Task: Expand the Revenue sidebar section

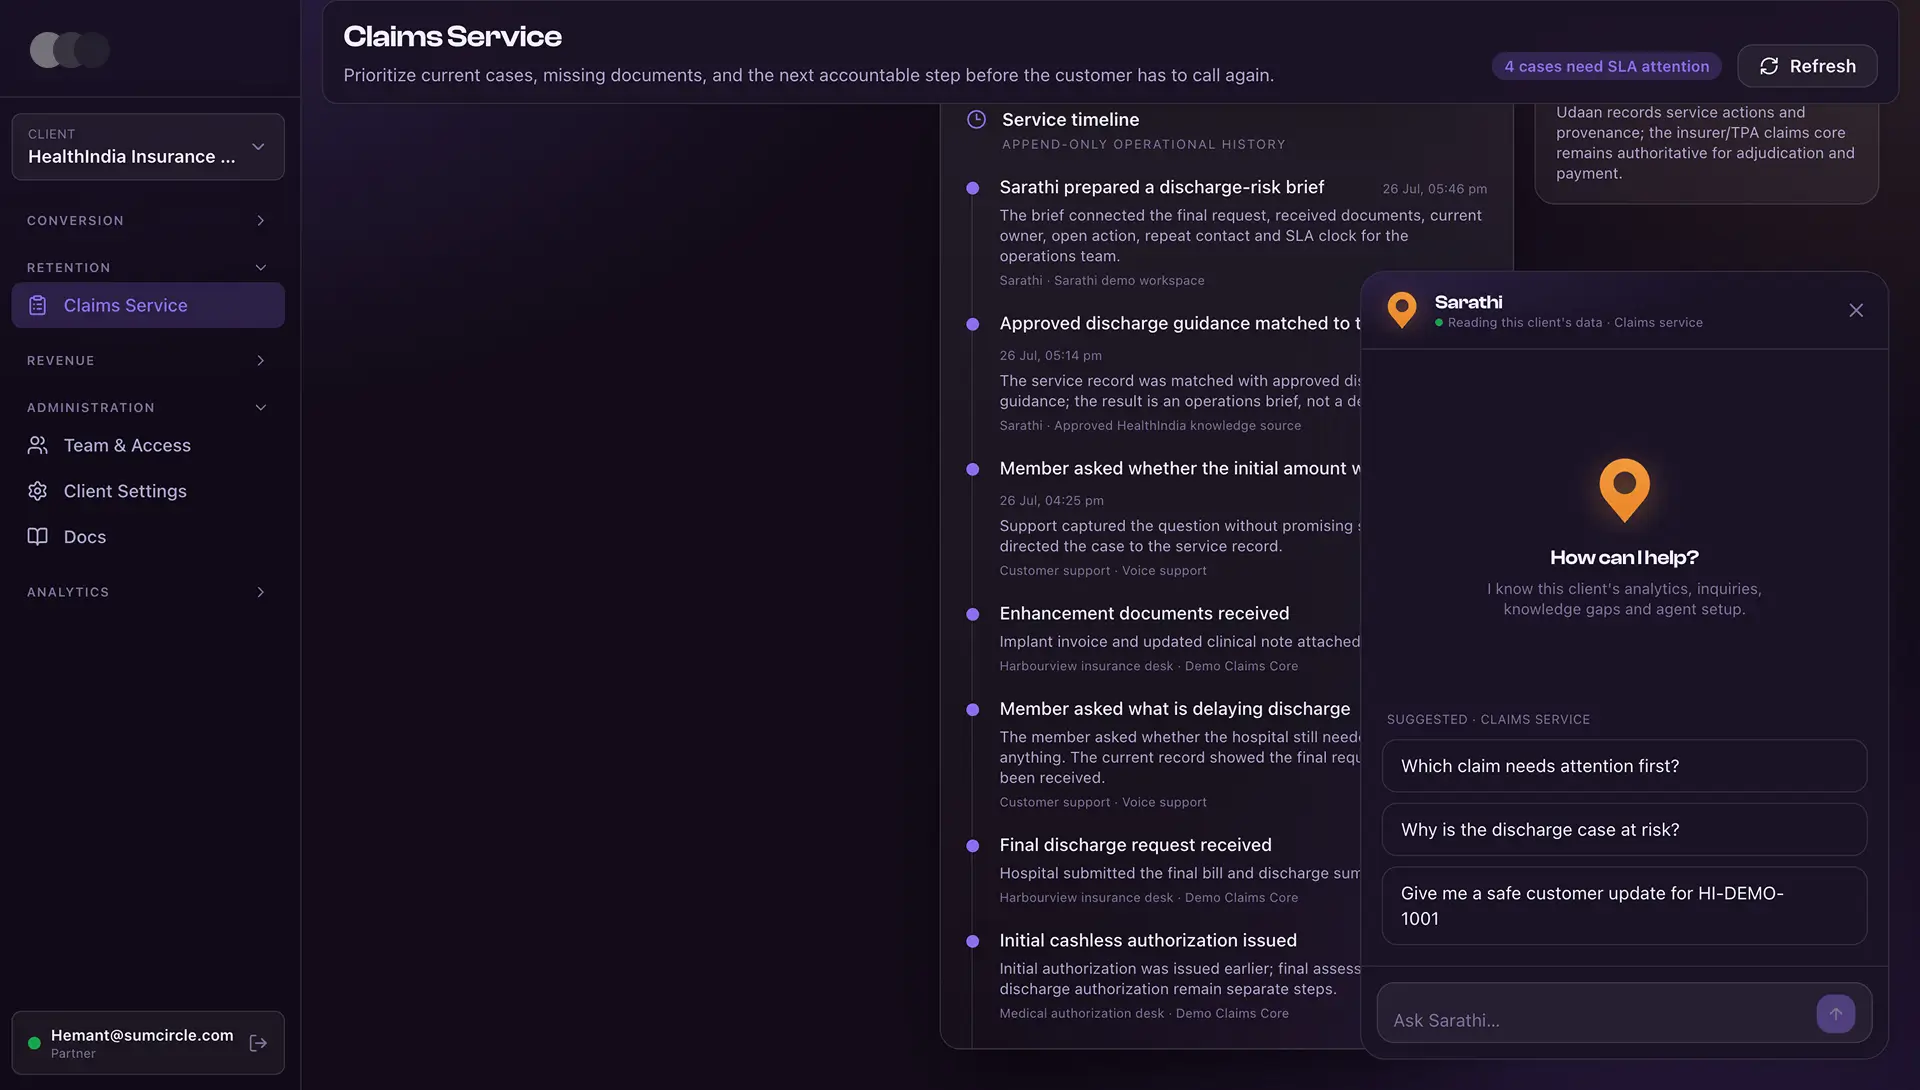Action: point(148,360)
